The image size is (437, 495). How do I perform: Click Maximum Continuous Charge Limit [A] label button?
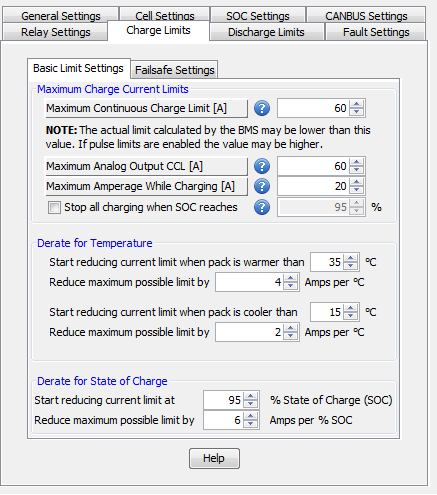click(146, 108)
